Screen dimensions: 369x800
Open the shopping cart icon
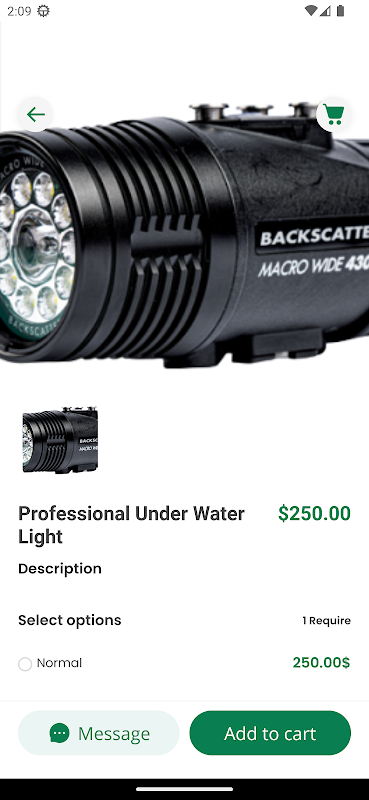(334, 114)
